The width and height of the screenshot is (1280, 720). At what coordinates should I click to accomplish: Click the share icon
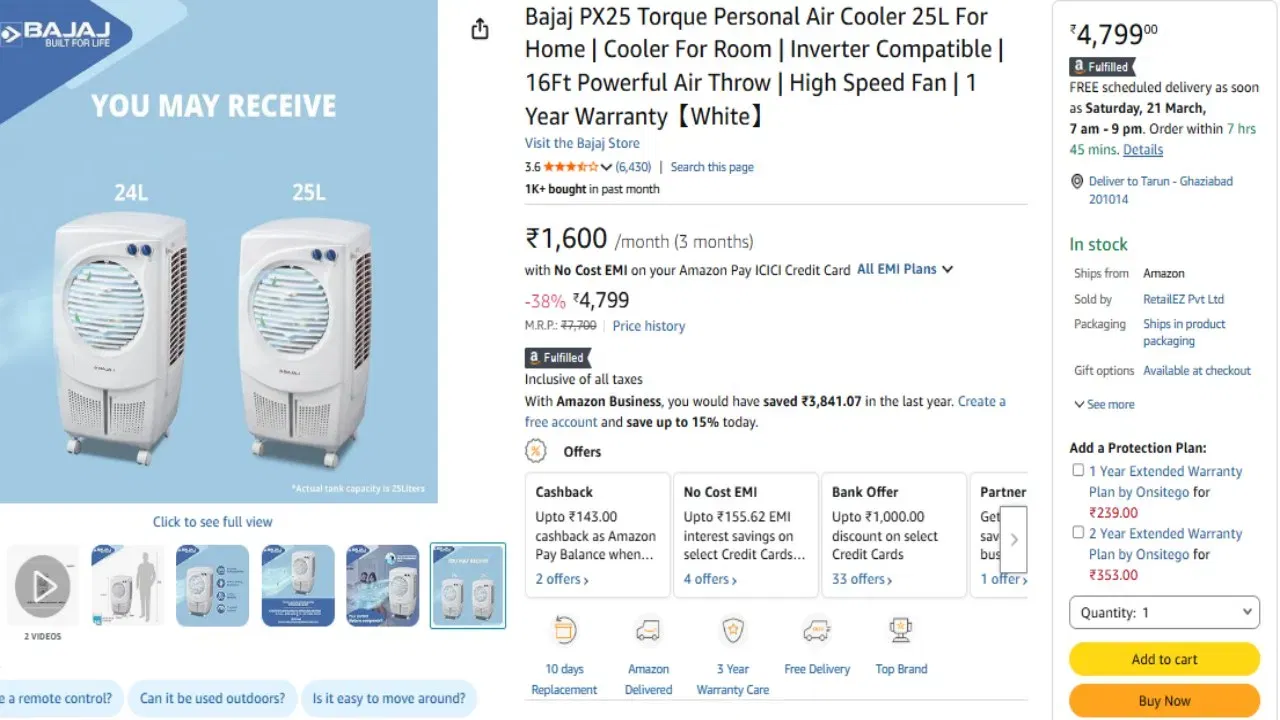click(x=479, y=30)
